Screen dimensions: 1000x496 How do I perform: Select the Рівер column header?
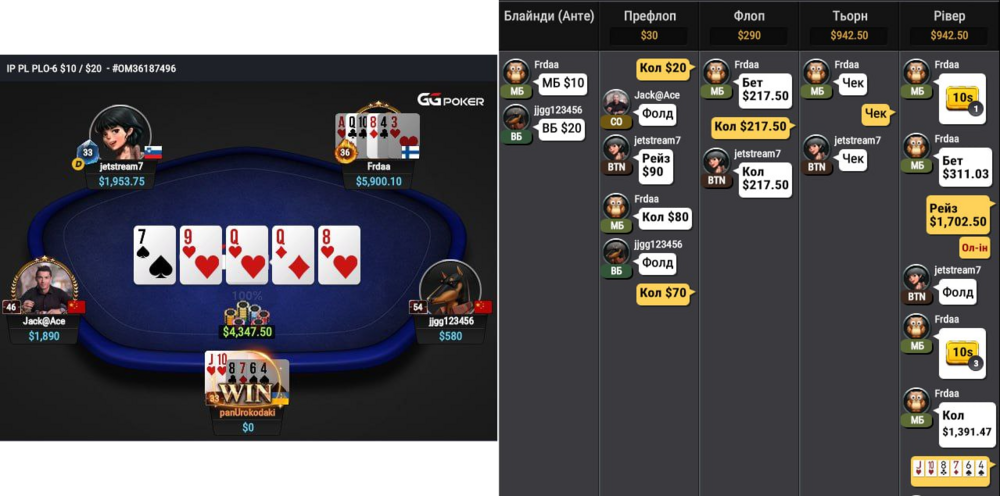tap(949, 16)
